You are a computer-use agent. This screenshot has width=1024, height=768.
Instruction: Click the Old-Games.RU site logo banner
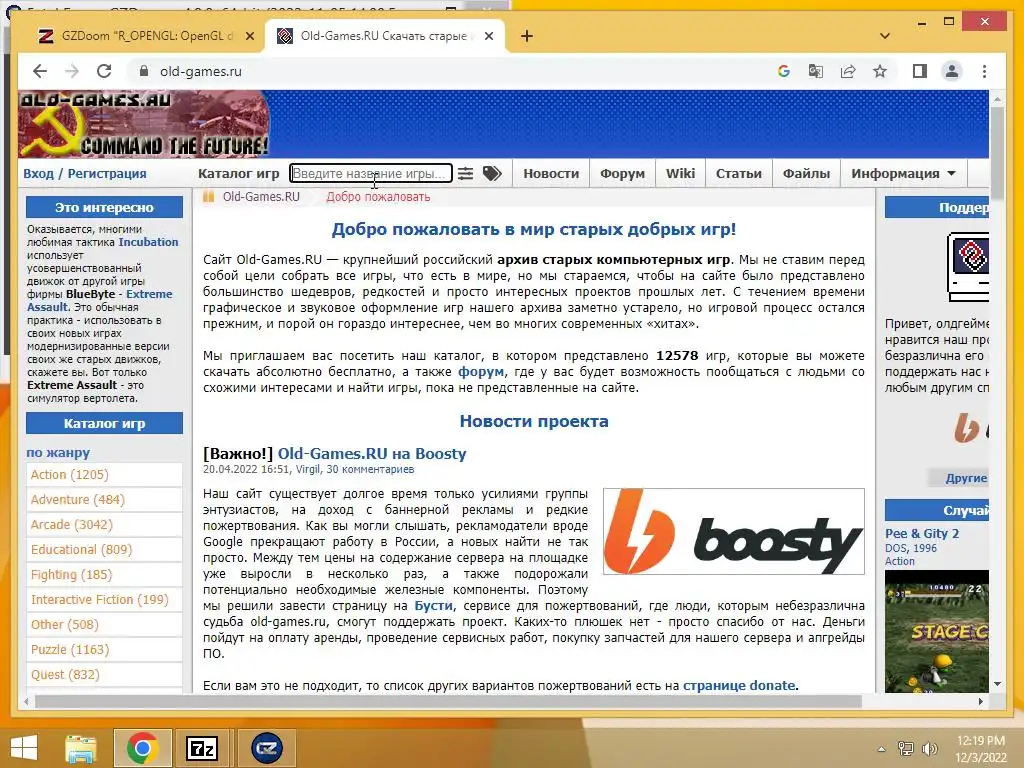[144, 124]
